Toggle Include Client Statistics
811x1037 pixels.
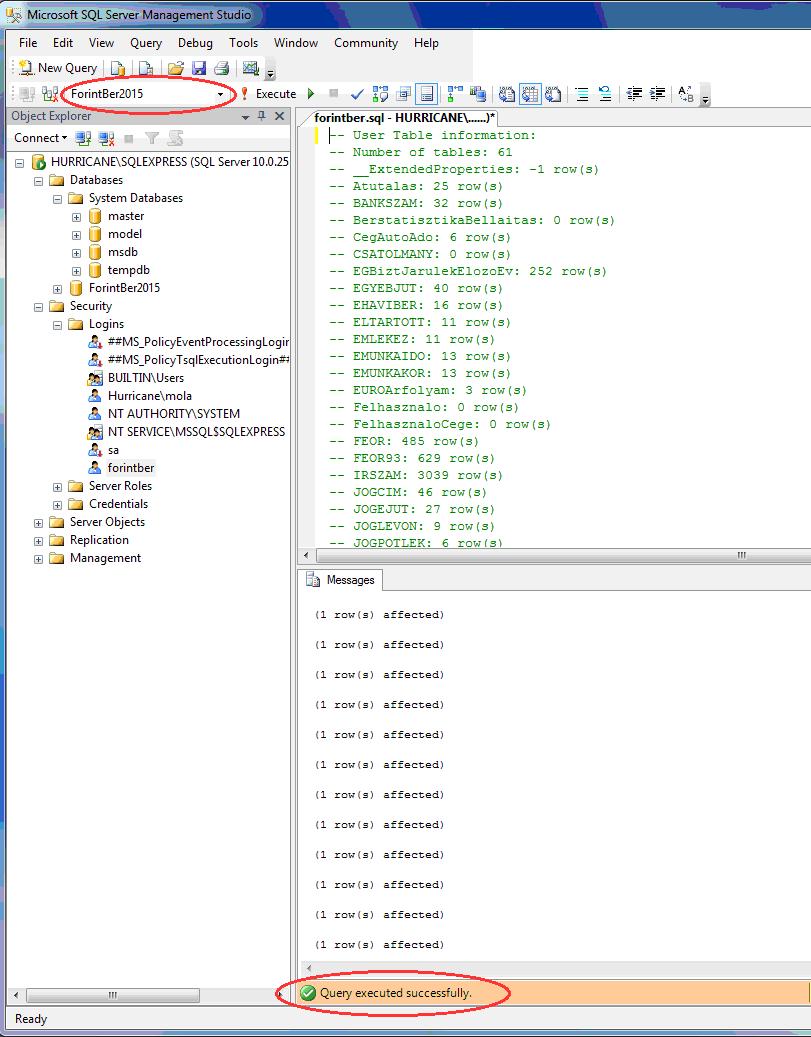(x=478, y=94)
